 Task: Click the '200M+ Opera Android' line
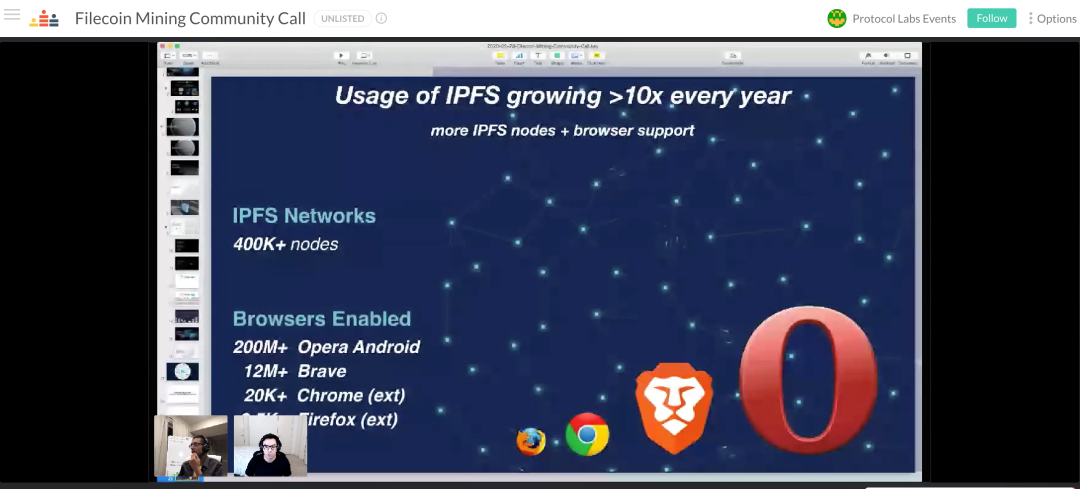coord(326,346)
